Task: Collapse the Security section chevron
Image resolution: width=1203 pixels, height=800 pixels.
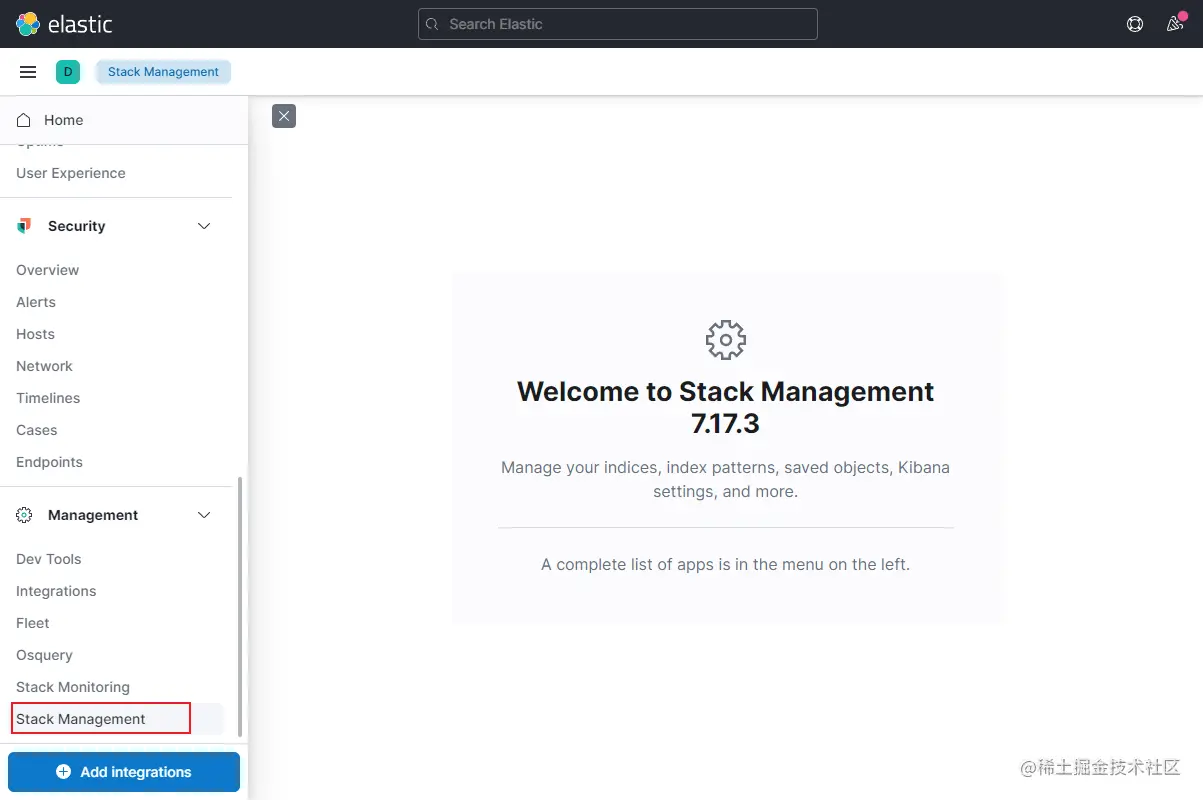Action: pos(204,226)
